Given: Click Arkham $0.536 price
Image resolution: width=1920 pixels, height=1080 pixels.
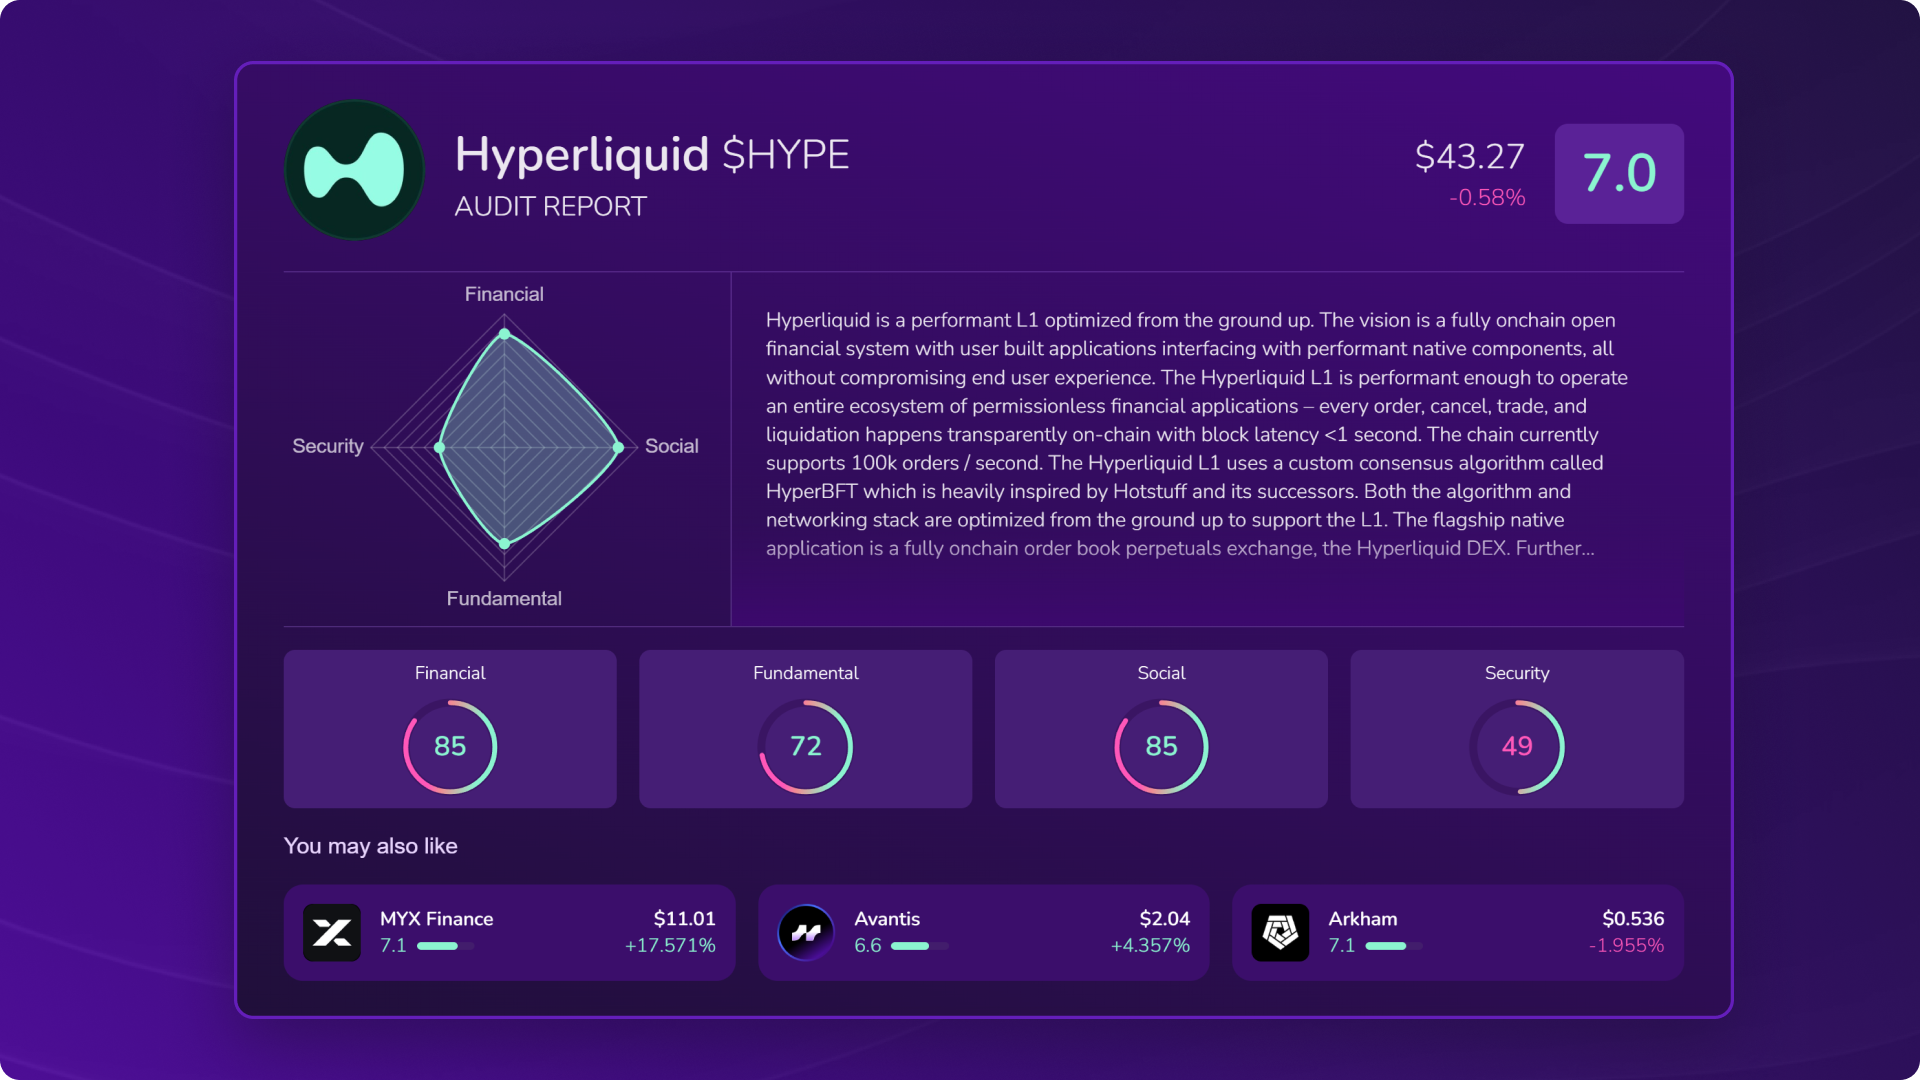Looking at the screenshot, I should (x=1633, y=919).
